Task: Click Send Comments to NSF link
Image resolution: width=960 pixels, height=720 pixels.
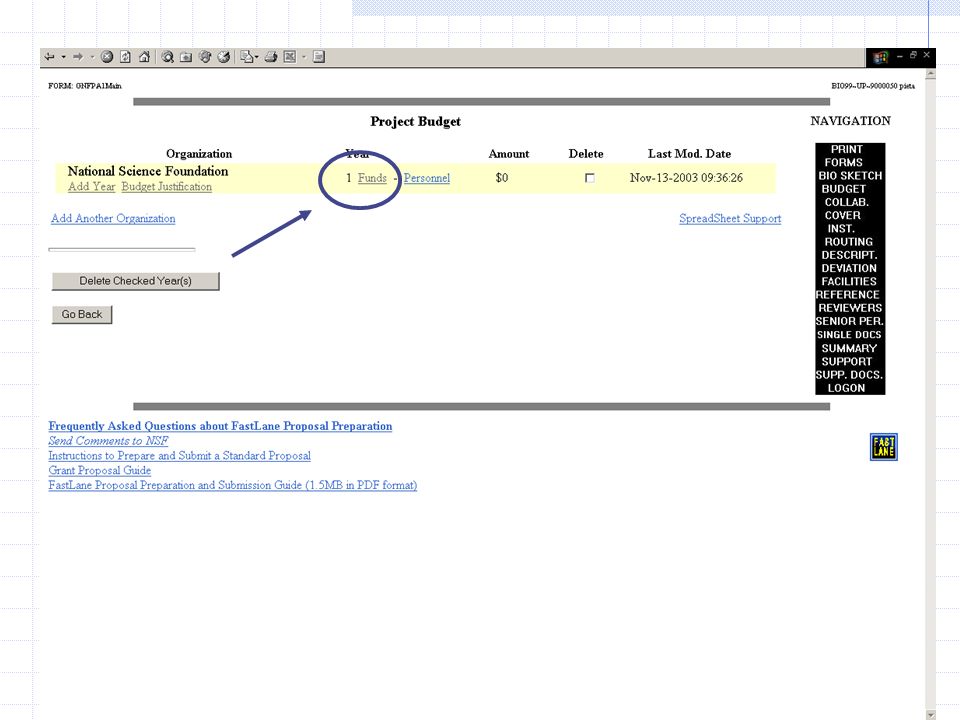Action: point(108,441)
